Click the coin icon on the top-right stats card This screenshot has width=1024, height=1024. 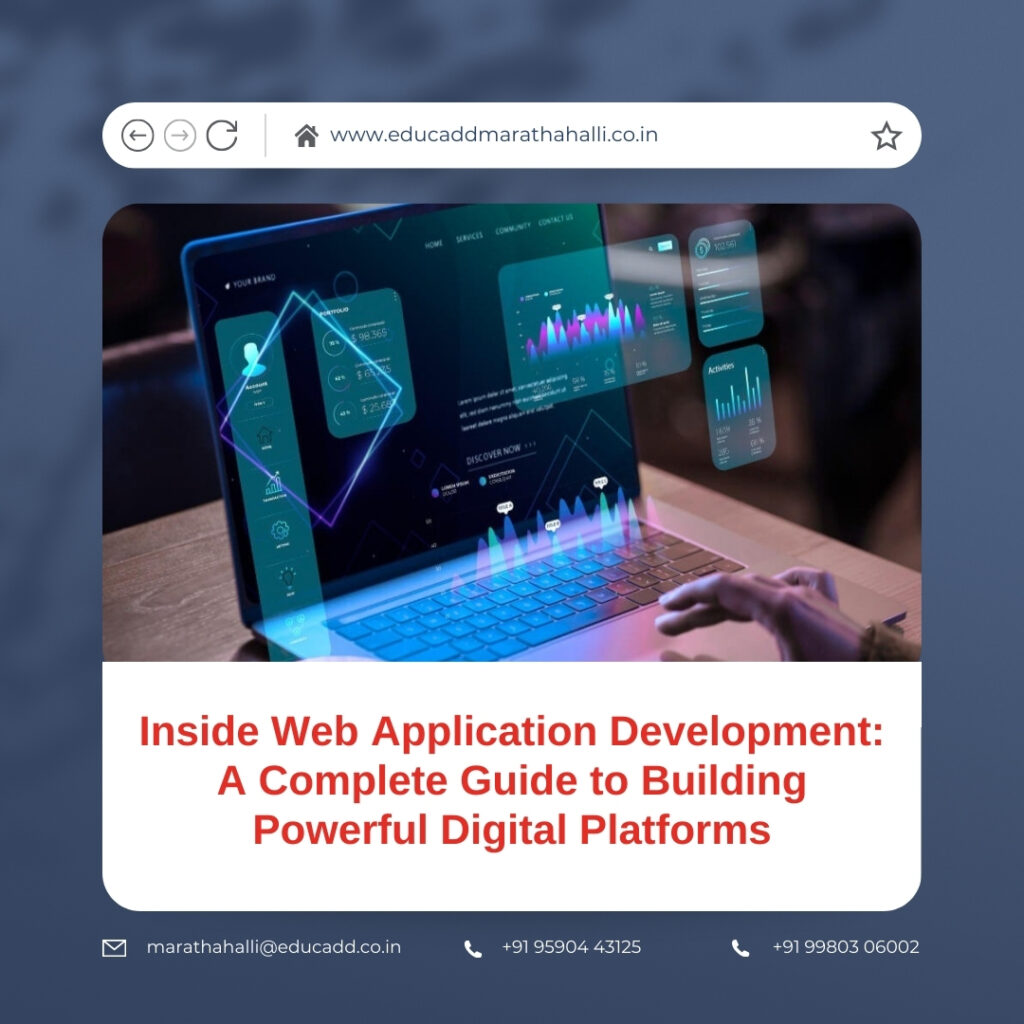701,250
